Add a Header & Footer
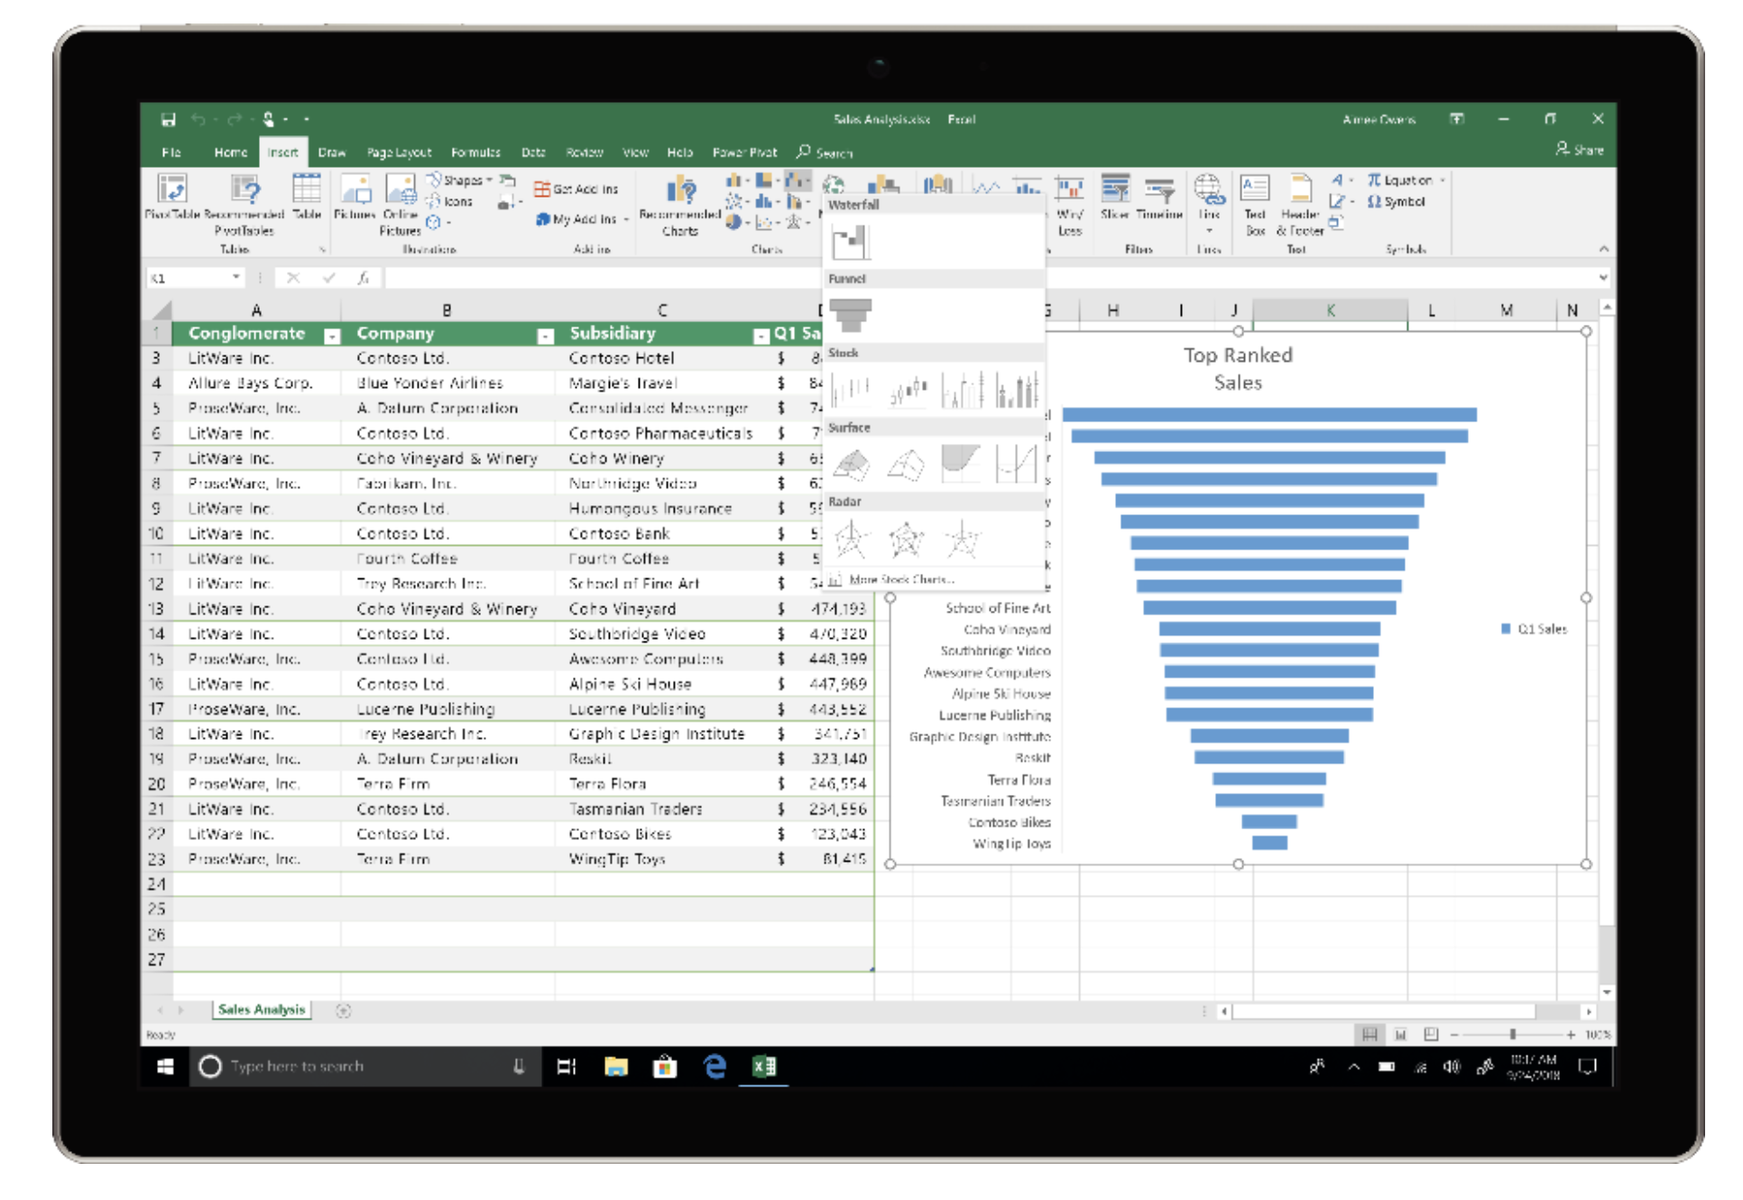The height and width of the screenshot is (1200, 1743). (1300, 205)
